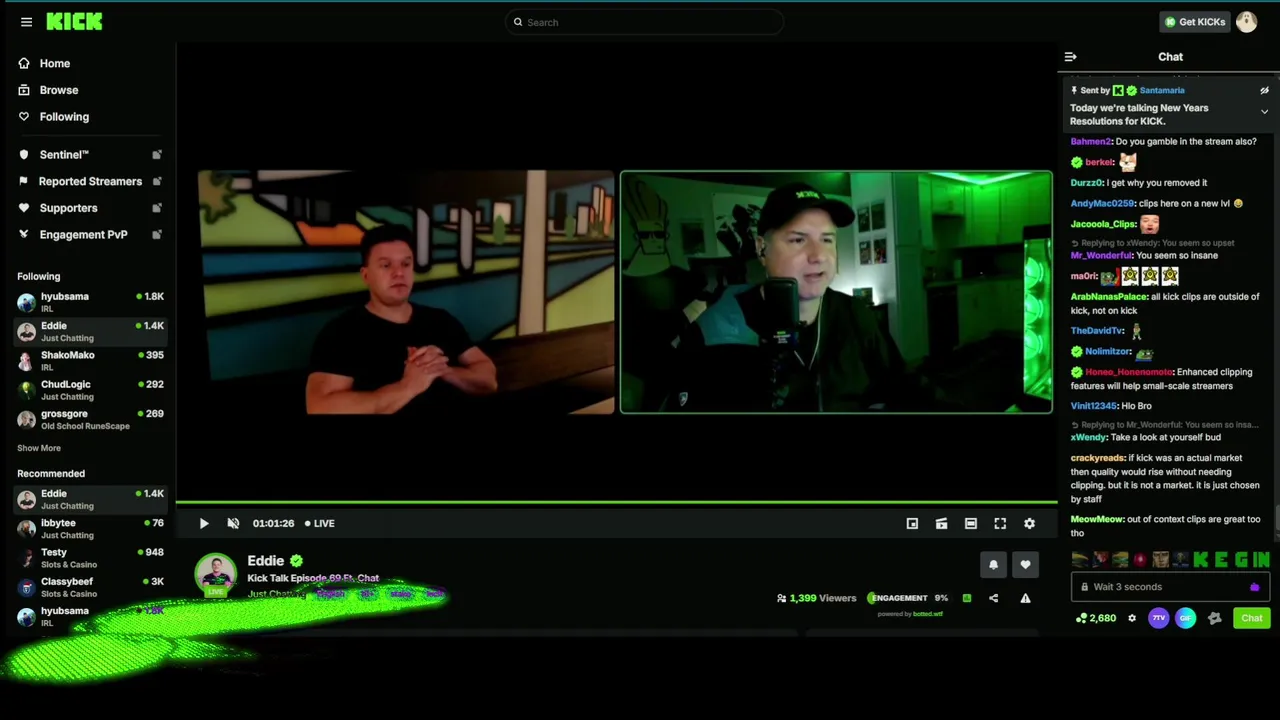Open the green engagement chart icon
This screenshot has height=720, width=1280.
click(966, 598)
